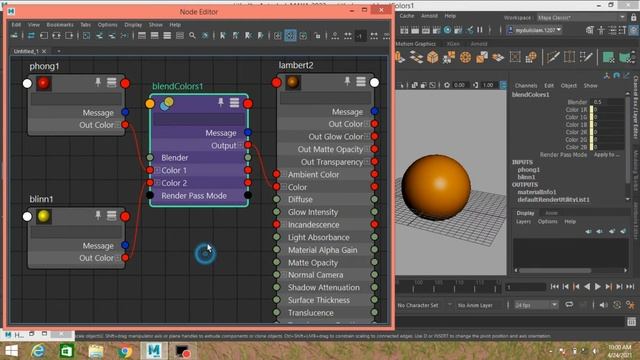Expand the Ambient Color attribute on lambert2
The image size is (640, 360).
[x=284, y=174]
